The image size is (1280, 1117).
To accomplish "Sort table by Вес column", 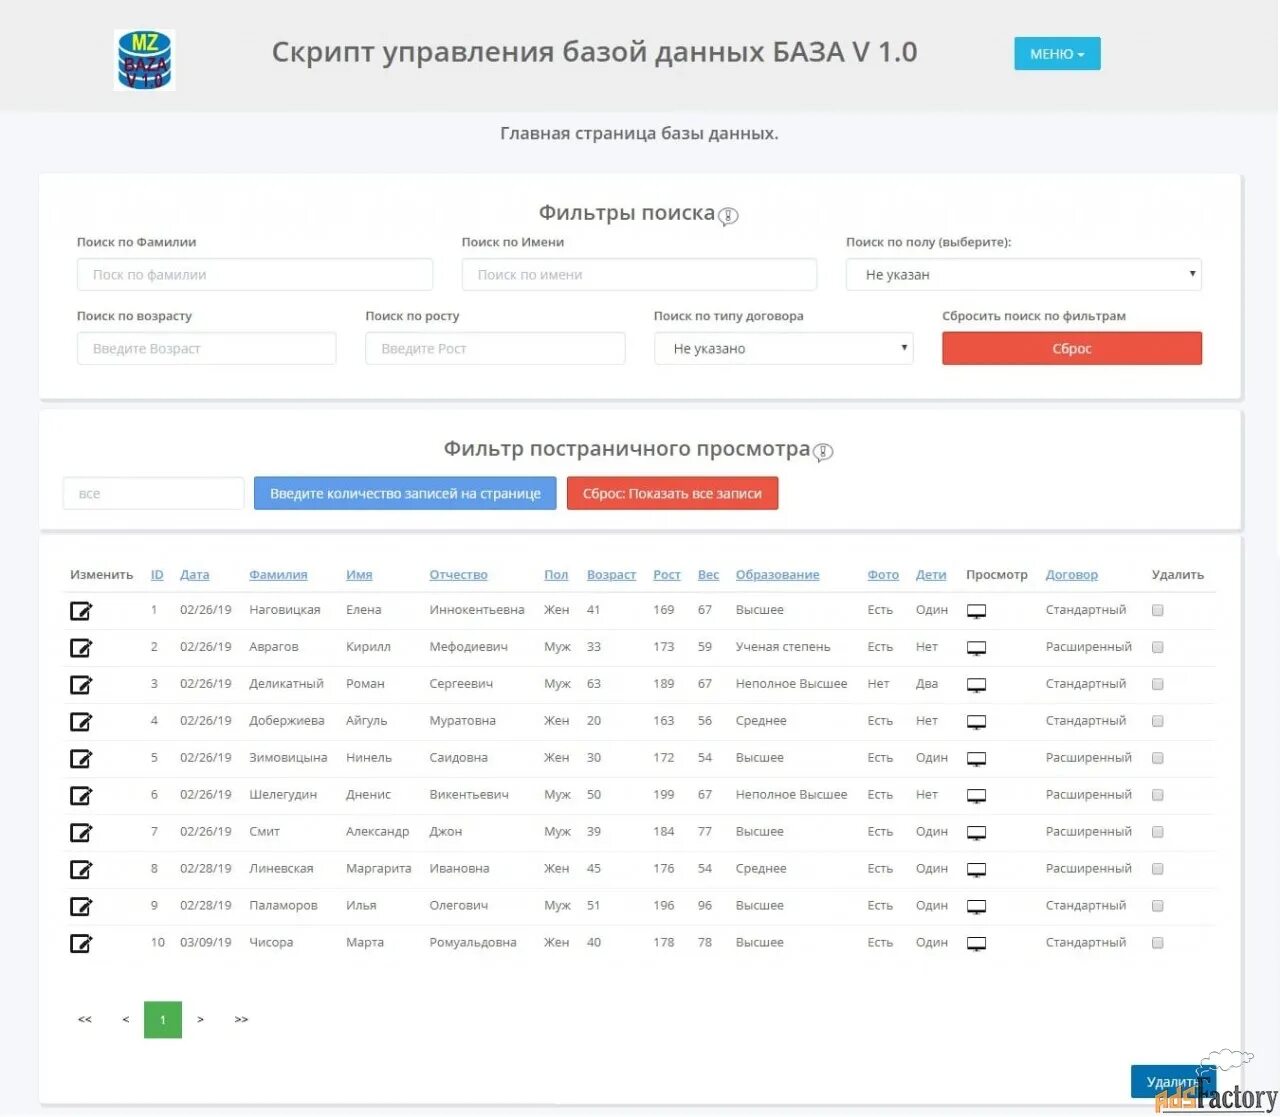I will point(708,575).
